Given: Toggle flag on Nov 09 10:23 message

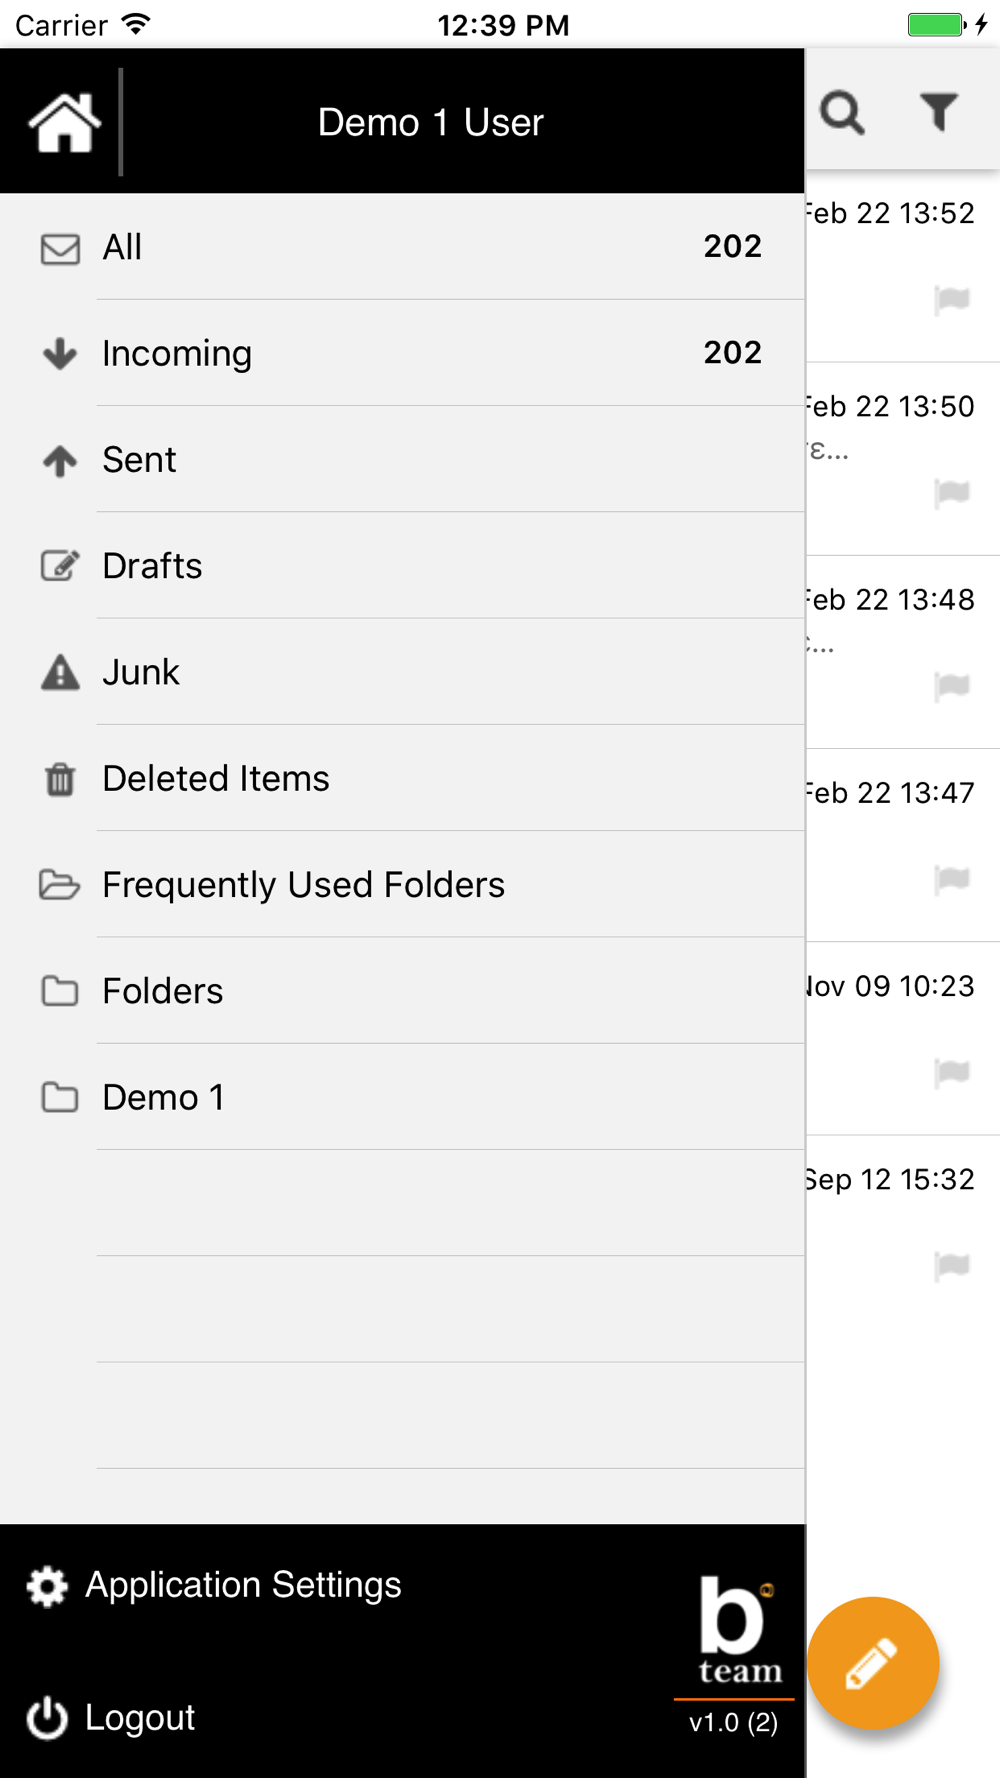Looking at the screenshot, I should [952, 1072].
